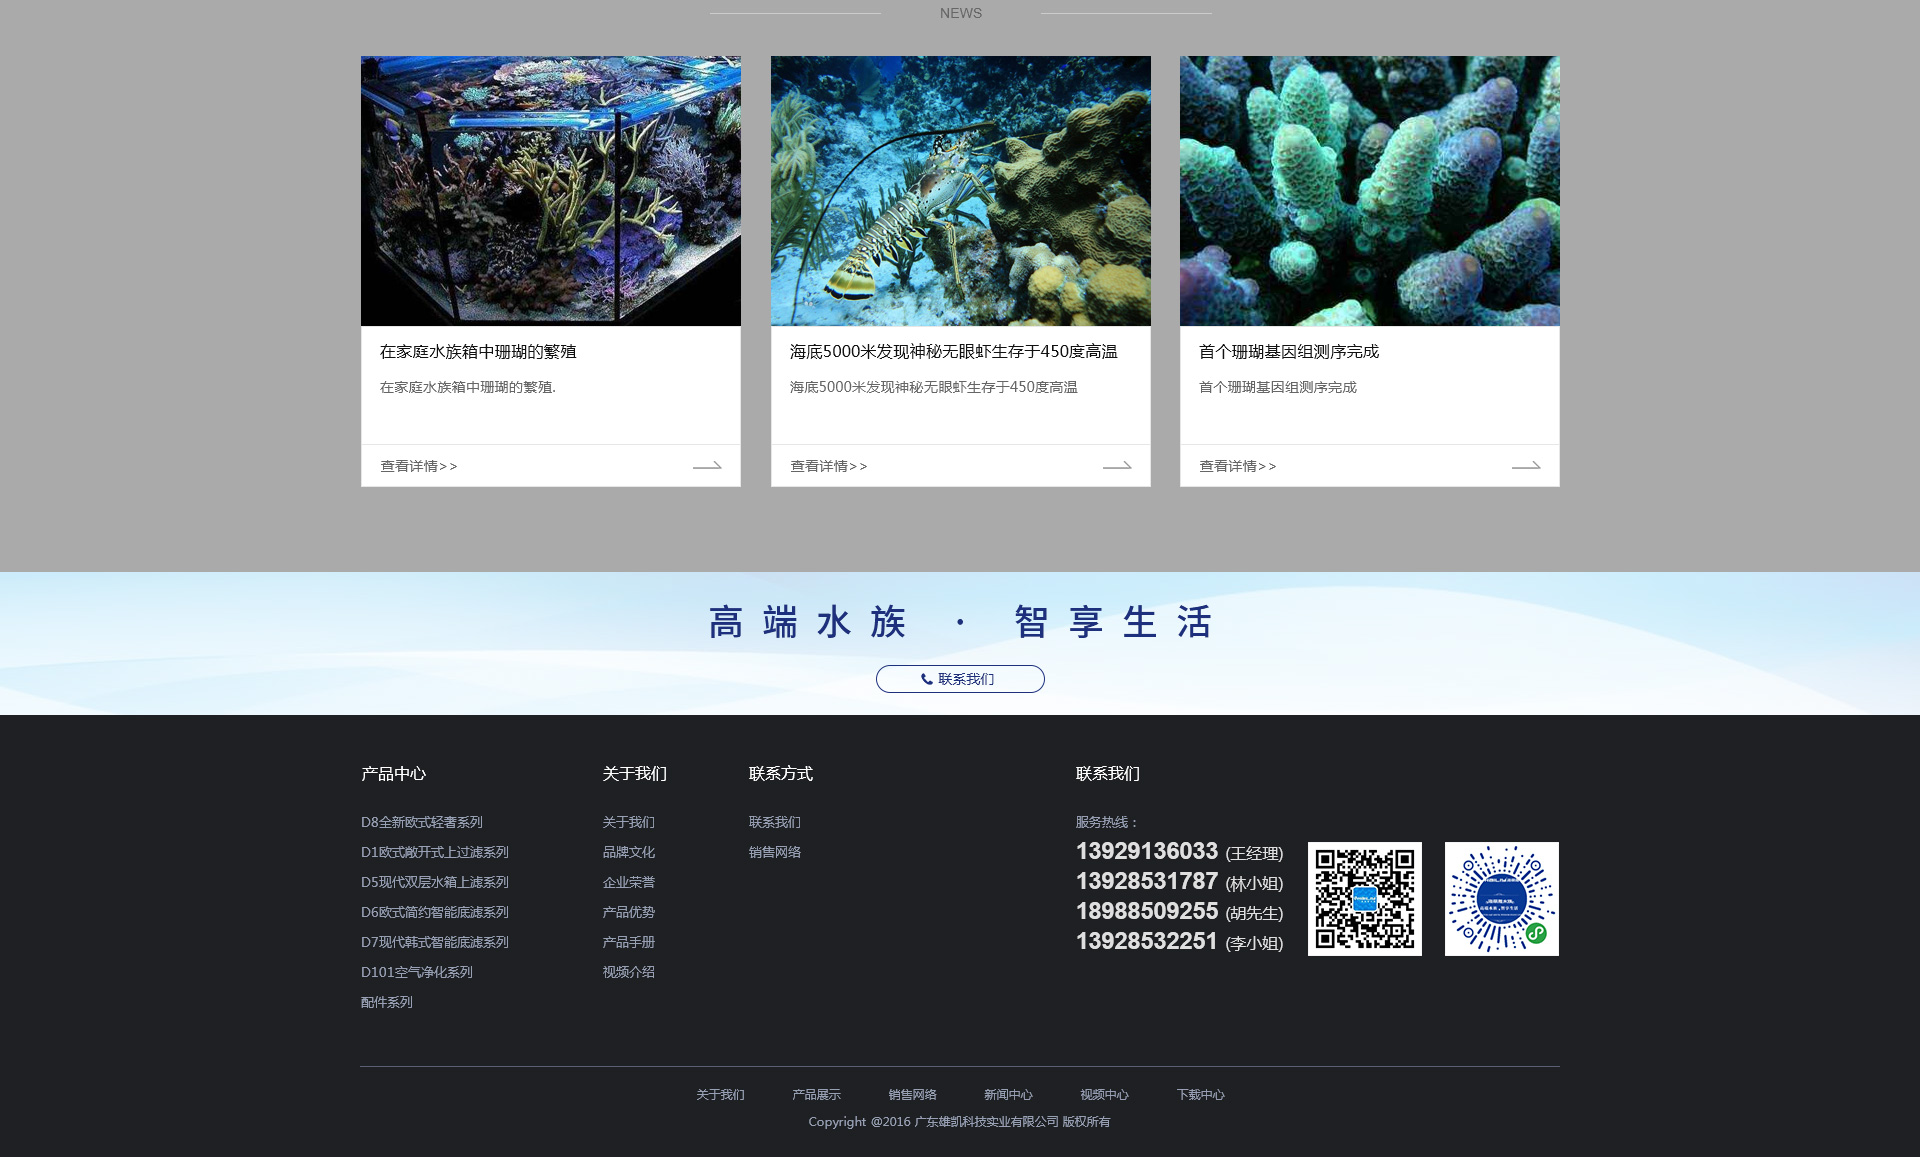1920x1157 pixels.
Task: View details of 在家庭水族箱中珊瑚的繁殖
Action: [418, 466]
